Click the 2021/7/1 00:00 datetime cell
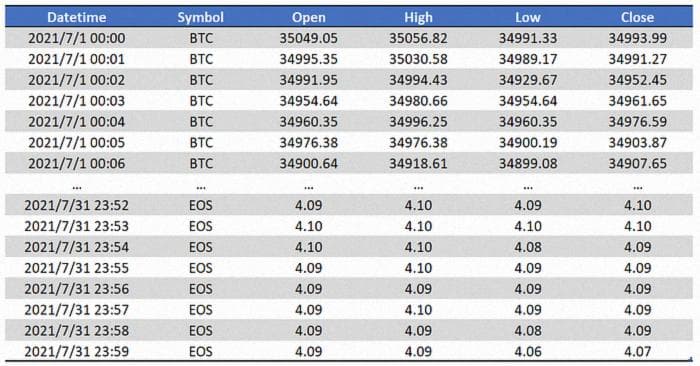This screenshot has width=700, height=366. coord(76,38)
